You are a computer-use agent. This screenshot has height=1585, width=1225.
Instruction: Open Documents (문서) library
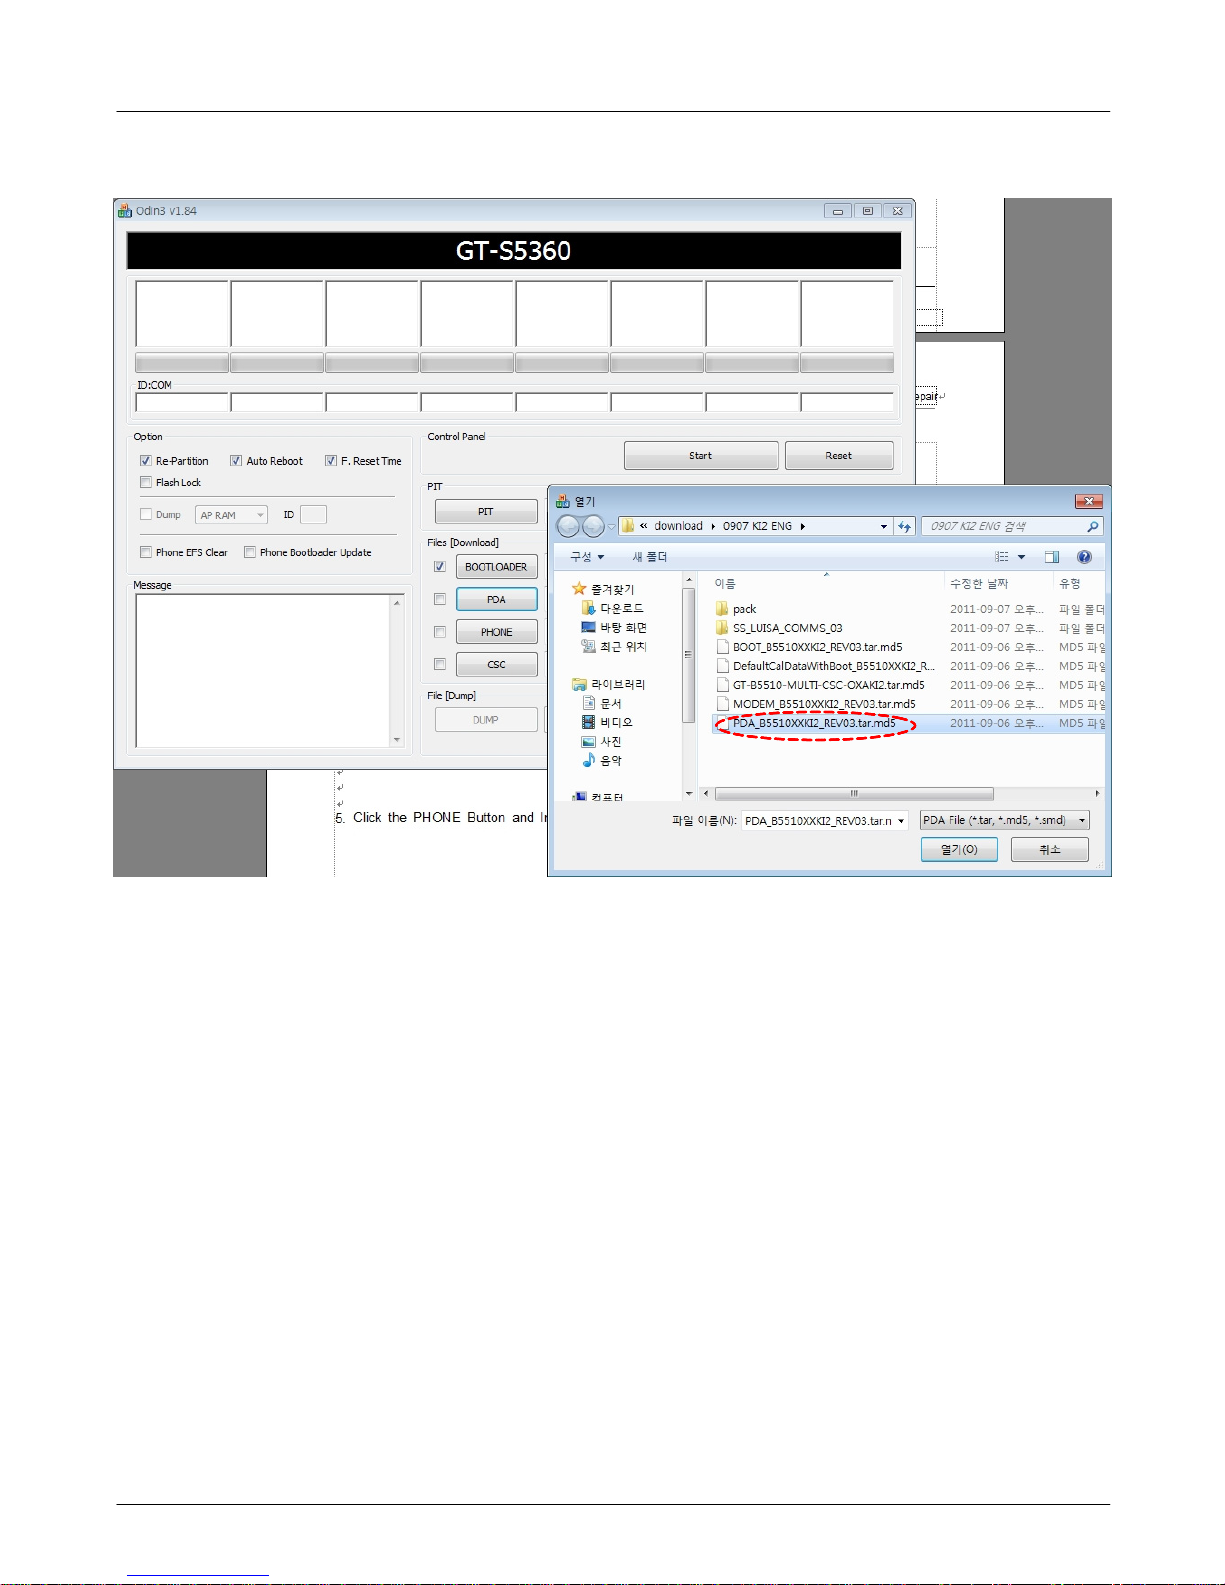pyautogui.click(x=602, y=703)
